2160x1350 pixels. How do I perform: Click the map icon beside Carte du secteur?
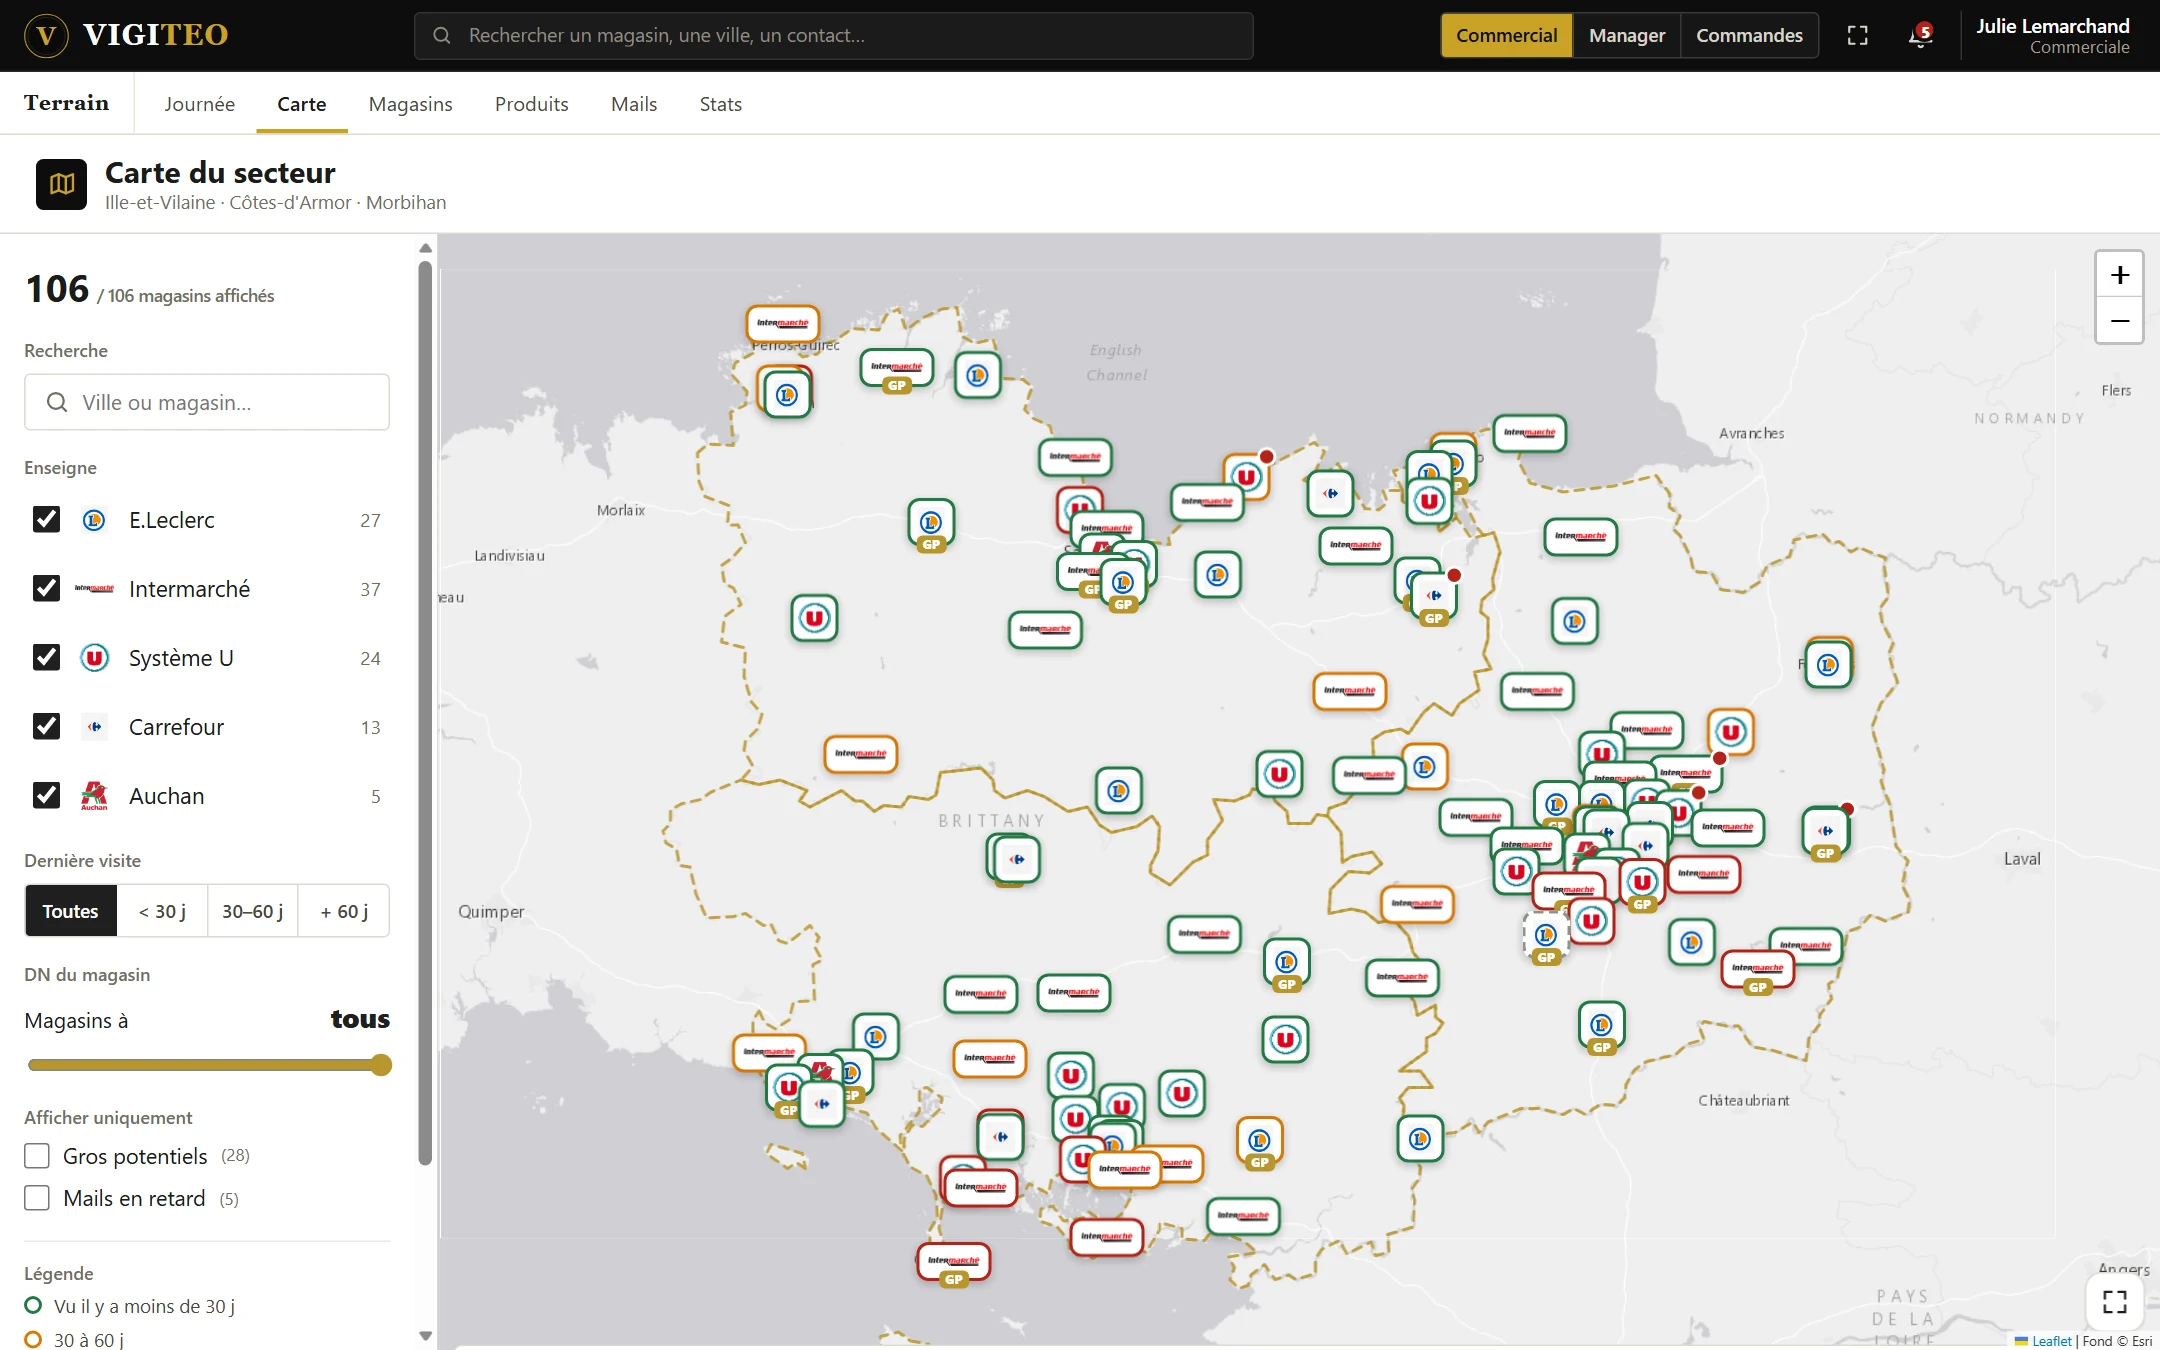62,184
